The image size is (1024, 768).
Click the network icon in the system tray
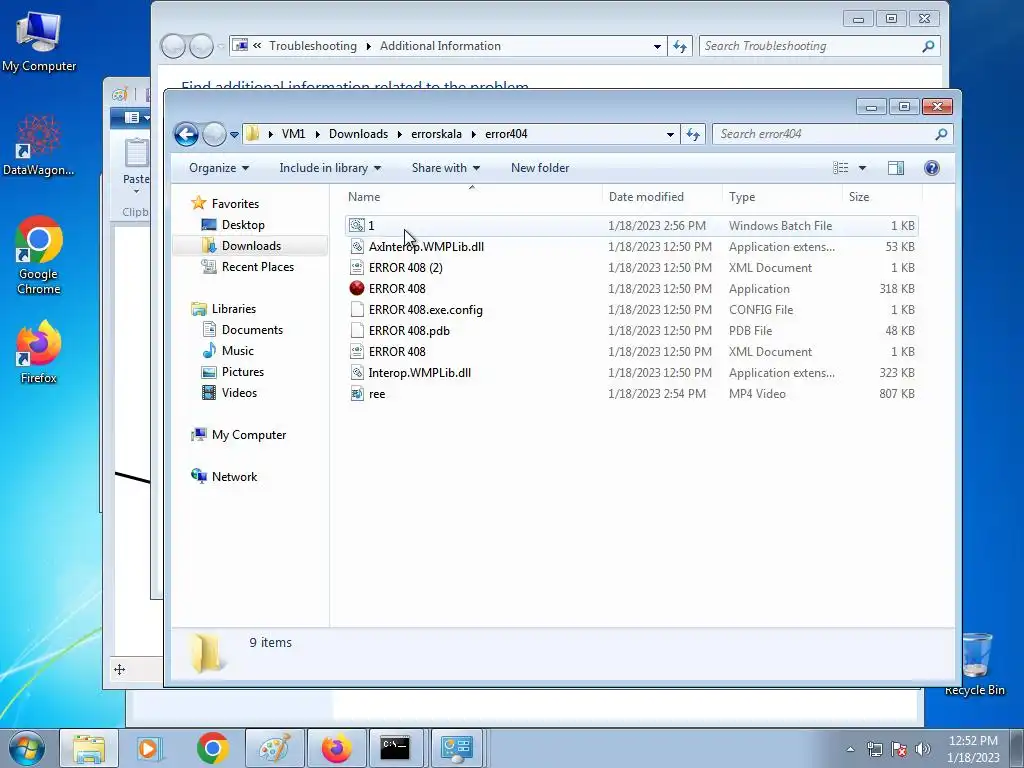[x=874, y=749]
